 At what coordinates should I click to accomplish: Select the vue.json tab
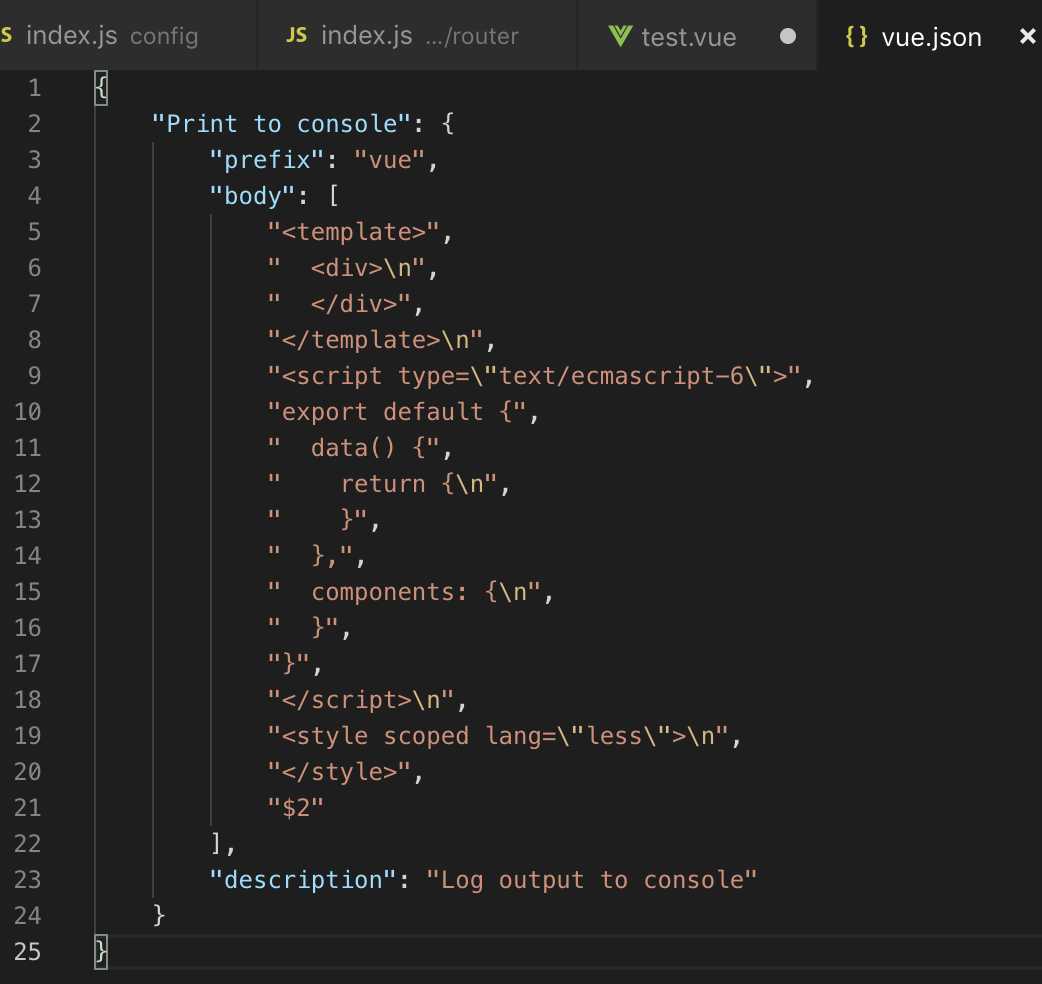tap(930, 37)
